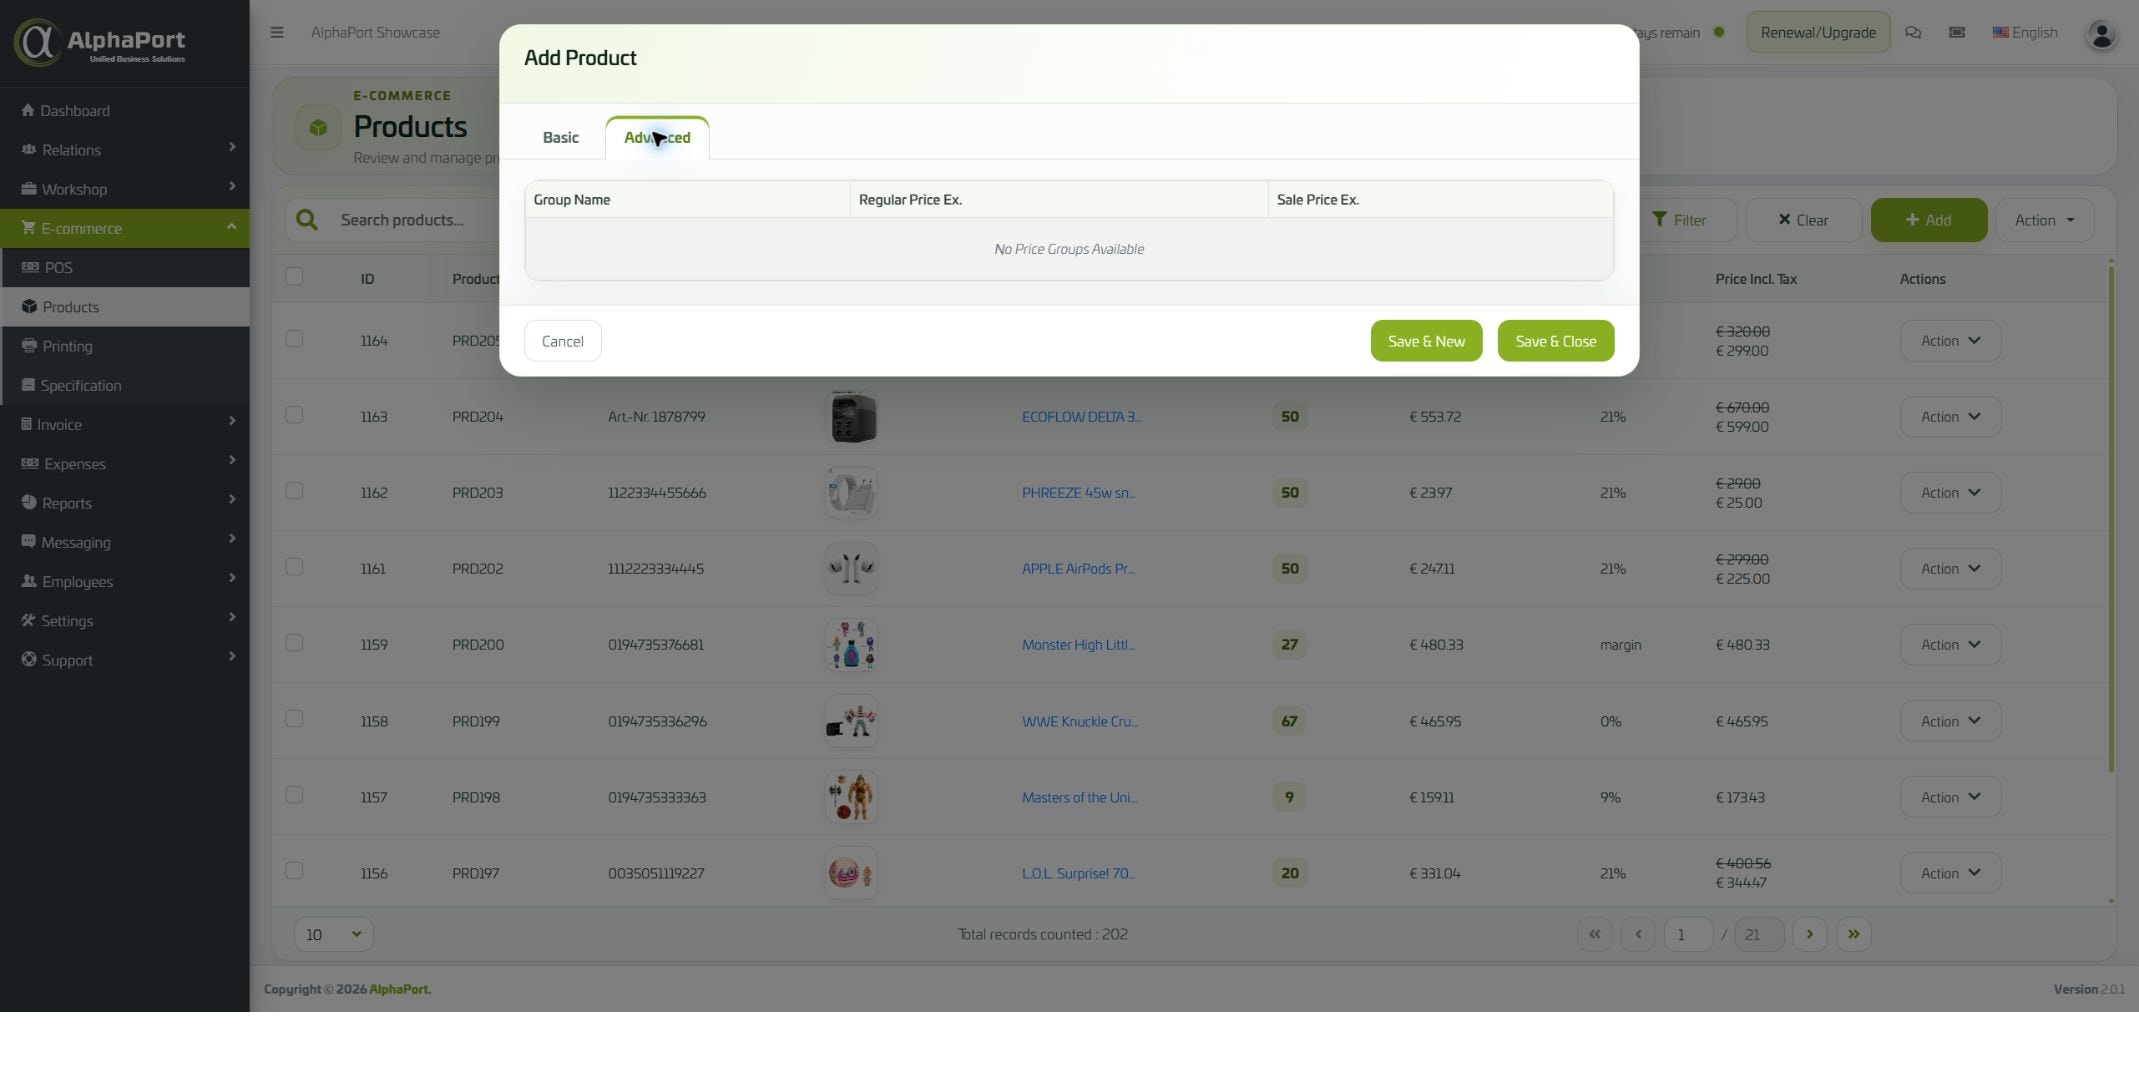Viewport: 2139px width, 1080px height.
Task: Click the AlphaPort logo
Action: [x=100, y=43]
